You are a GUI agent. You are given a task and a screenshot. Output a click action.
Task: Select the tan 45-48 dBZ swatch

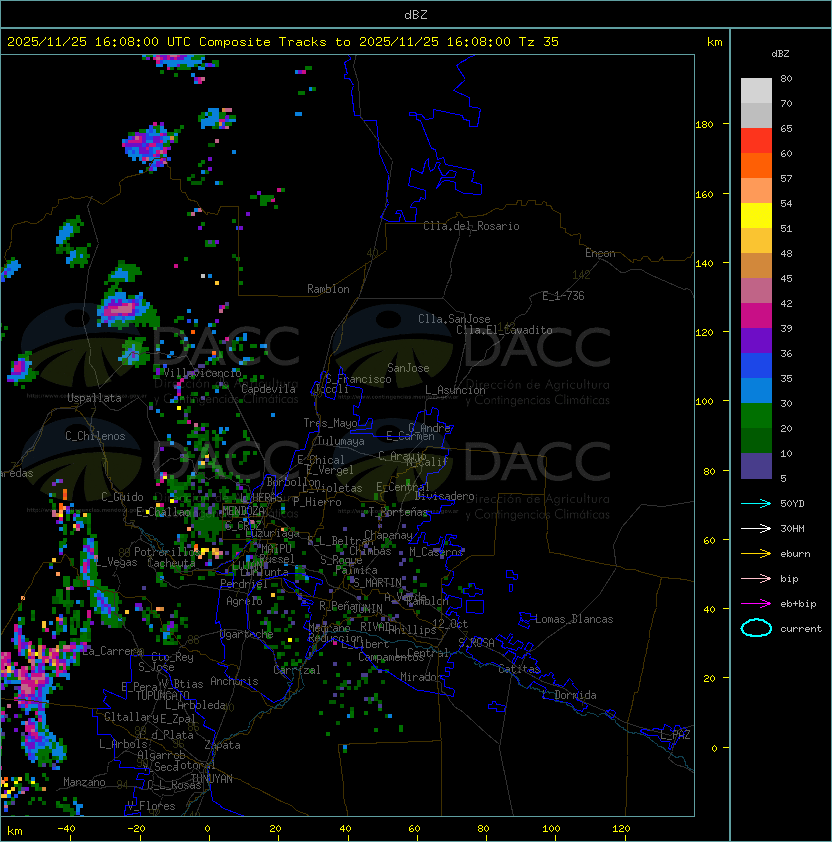point(756,265)
